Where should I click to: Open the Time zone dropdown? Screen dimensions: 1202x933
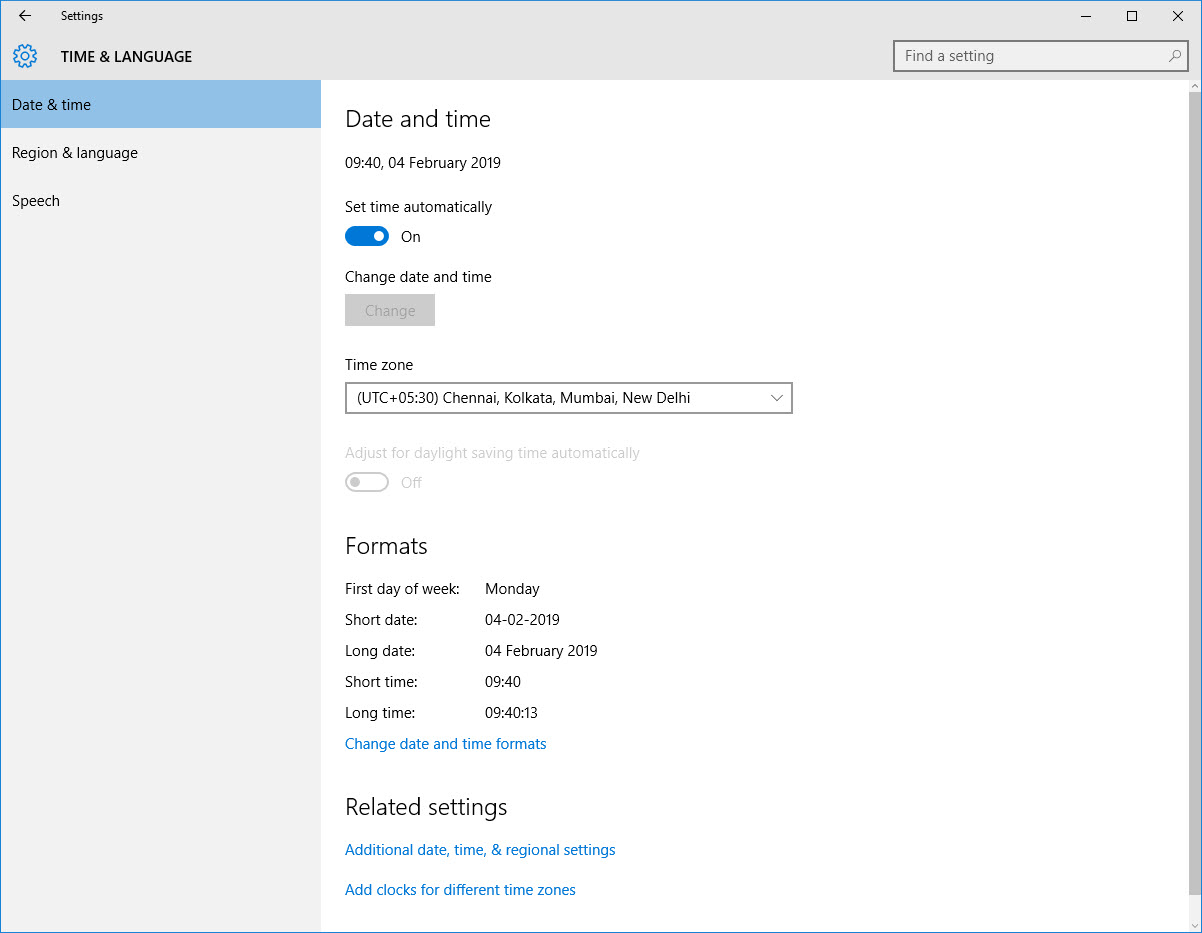coord(569,398)
